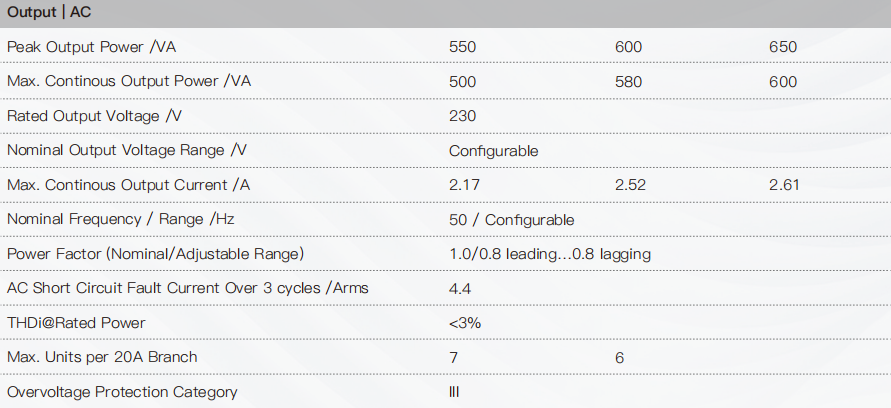Click Configurable in Nominal Output Voltage Range row
Image resolution: width=891 pixels, height=408 pixels.
[x=493, y=151]
